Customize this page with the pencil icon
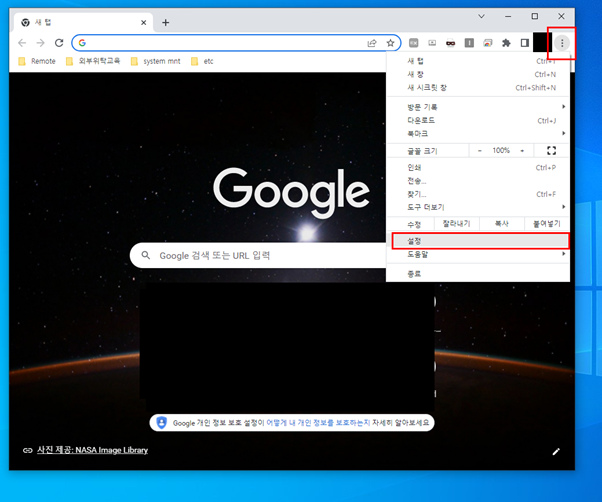The image size is (602, 502). tap(556, 452)
